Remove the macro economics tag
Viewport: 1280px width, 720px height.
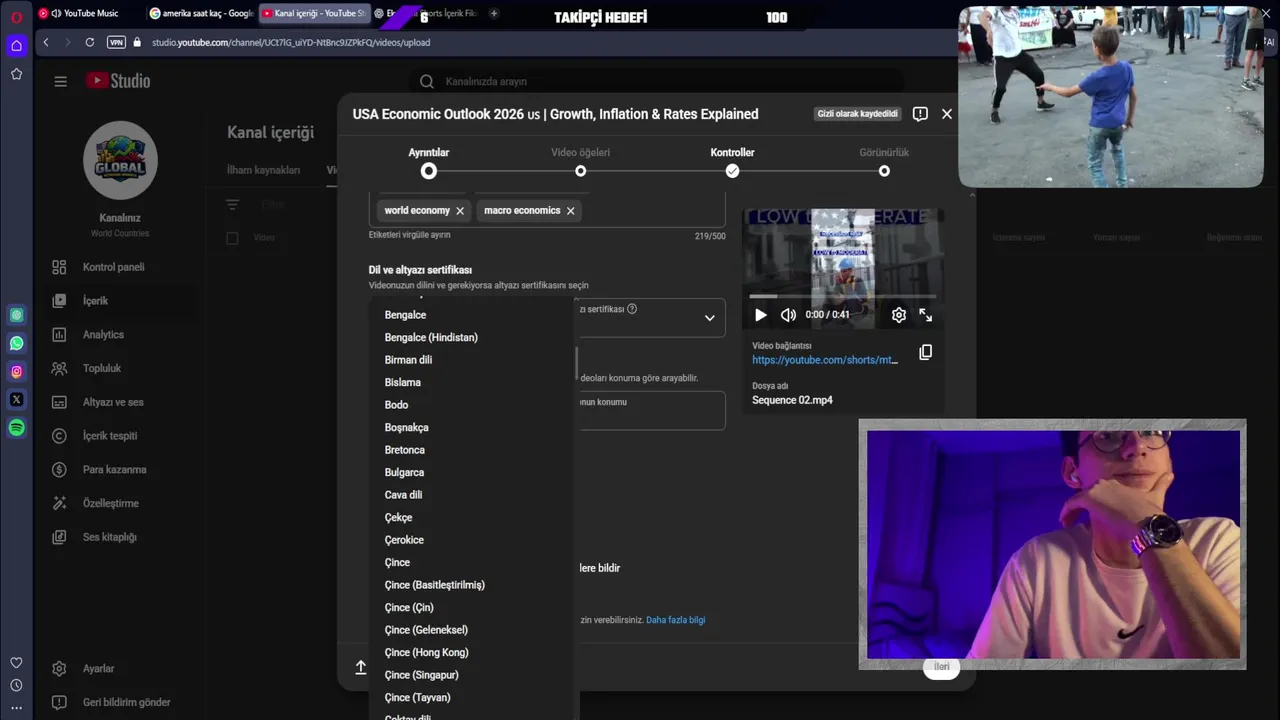click(x=570, y=211)
